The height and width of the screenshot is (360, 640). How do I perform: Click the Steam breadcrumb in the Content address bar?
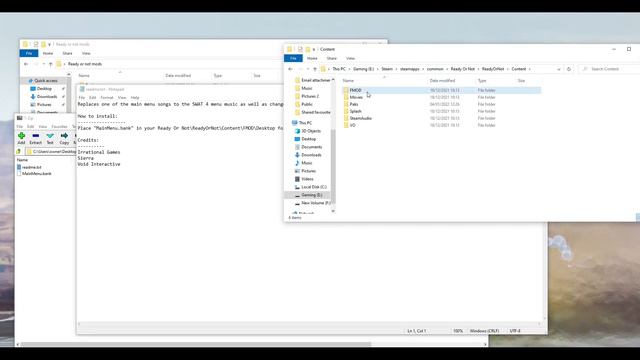pos(387,69)
